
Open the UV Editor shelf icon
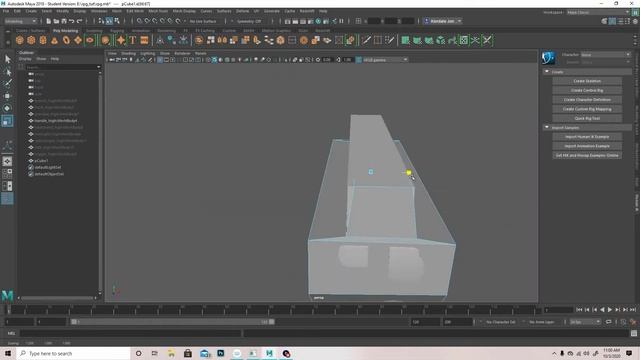(464, 40)
